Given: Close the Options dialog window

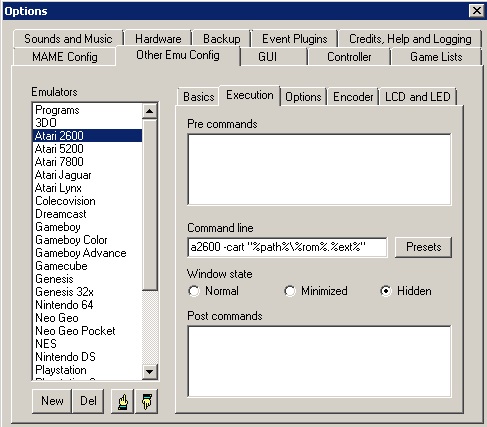Looking at the screenshot, I should tap(477, 11).
